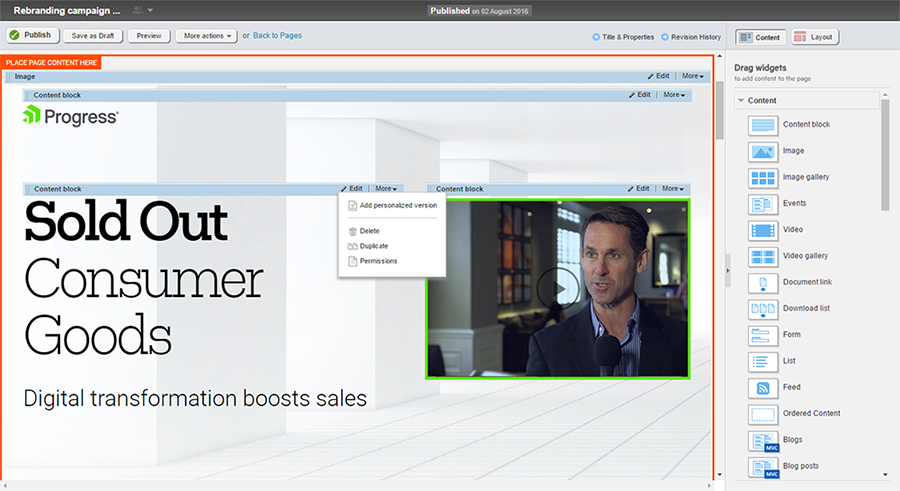Click the Ordered Content widget icon
This screenshot has width=900, height=491.
(763, 413)
